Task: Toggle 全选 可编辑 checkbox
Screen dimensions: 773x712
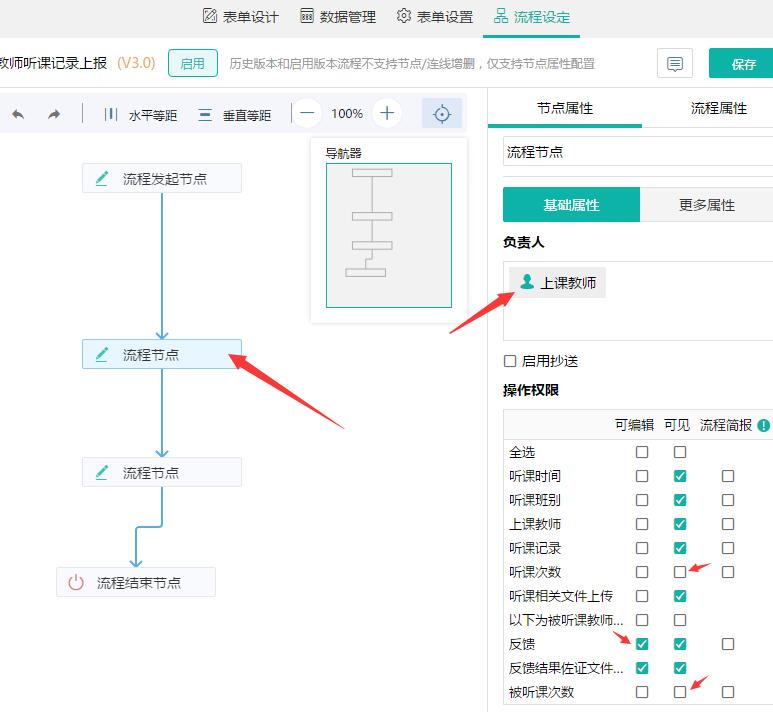Action: [x=642, y=452]
